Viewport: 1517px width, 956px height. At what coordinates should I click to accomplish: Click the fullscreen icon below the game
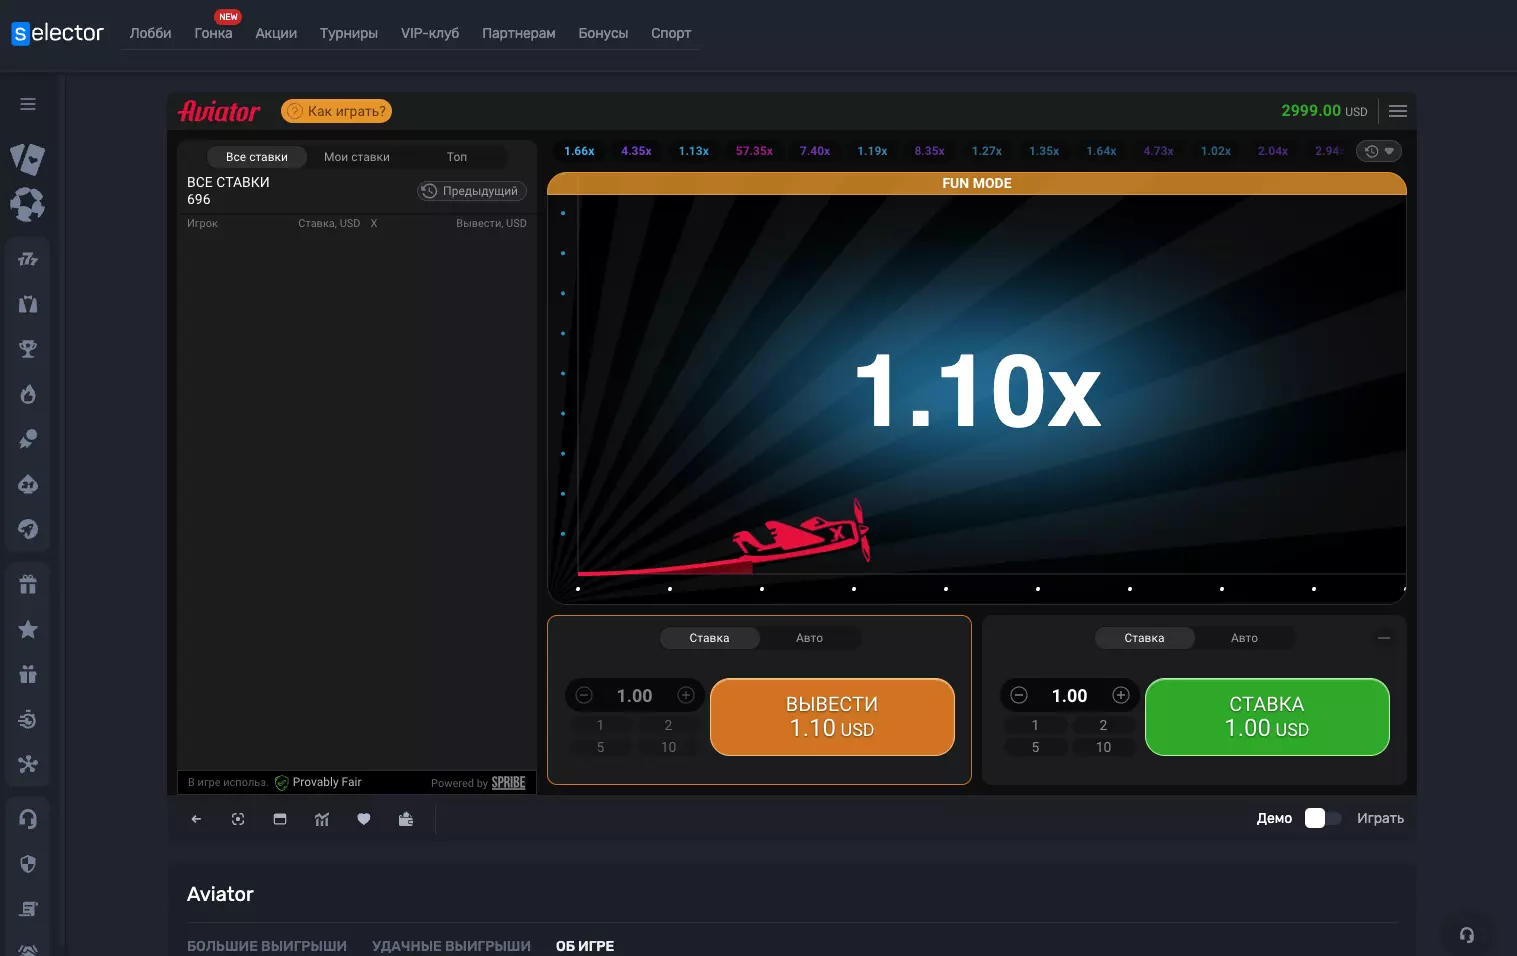click(238, 819)
